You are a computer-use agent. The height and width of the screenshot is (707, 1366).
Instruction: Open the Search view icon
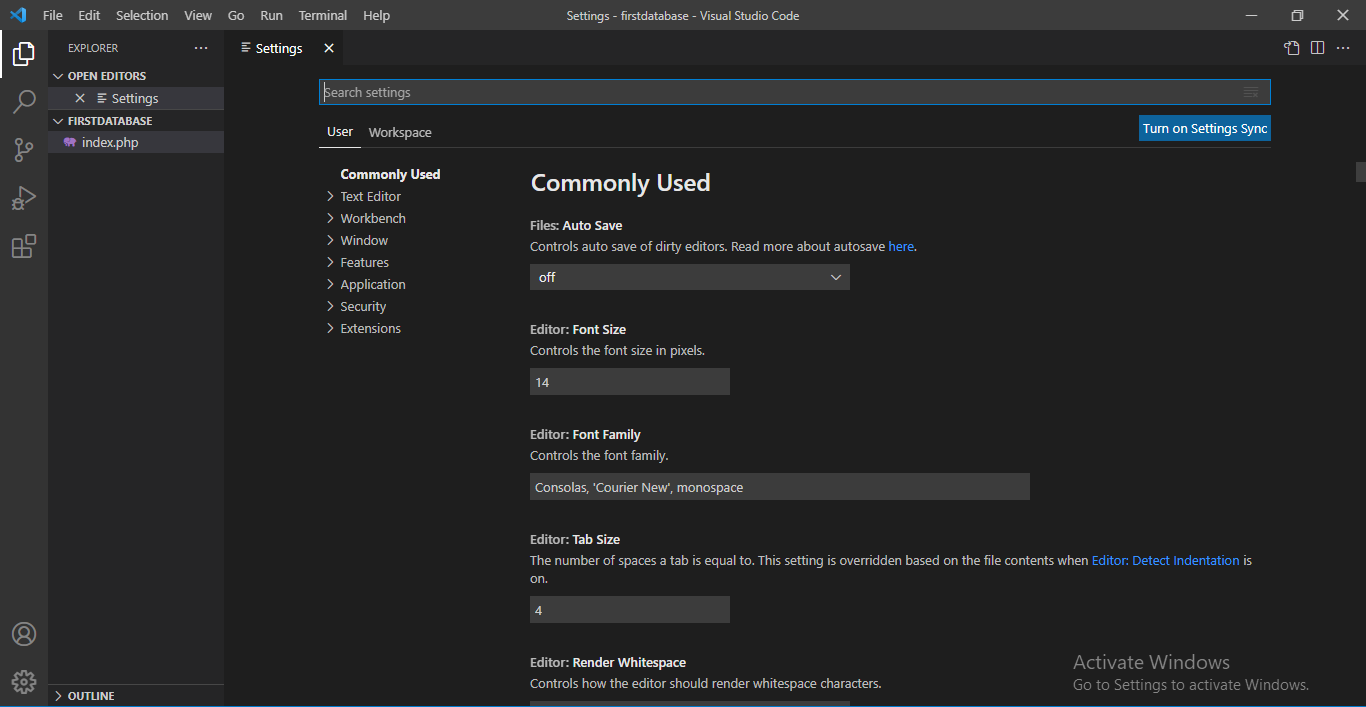click(24, 102)
